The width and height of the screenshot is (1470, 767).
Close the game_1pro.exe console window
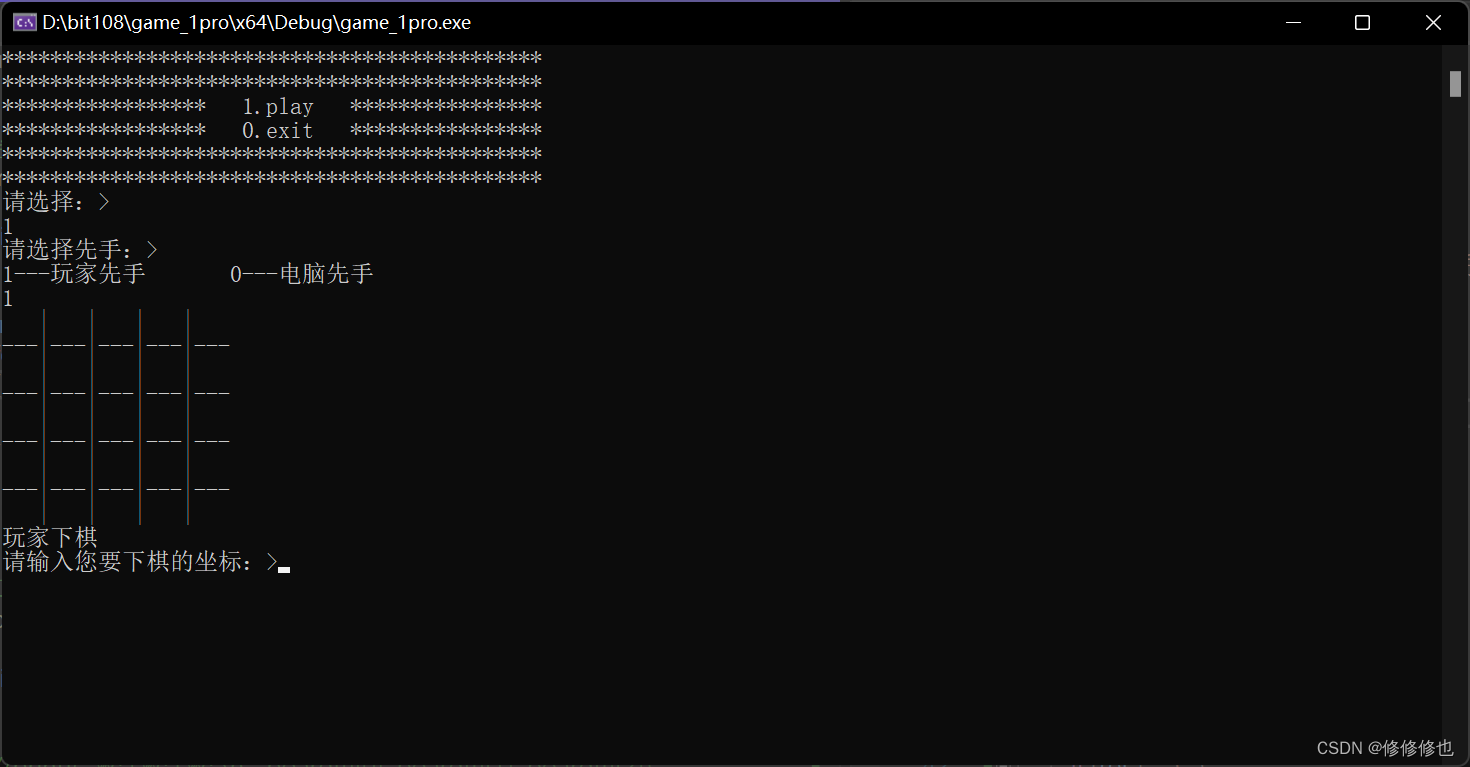pyautogui.click(x=1433, y=22)
